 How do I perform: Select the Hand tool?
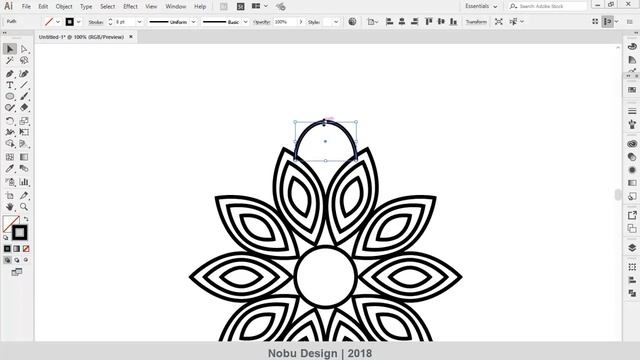point(10,207)
